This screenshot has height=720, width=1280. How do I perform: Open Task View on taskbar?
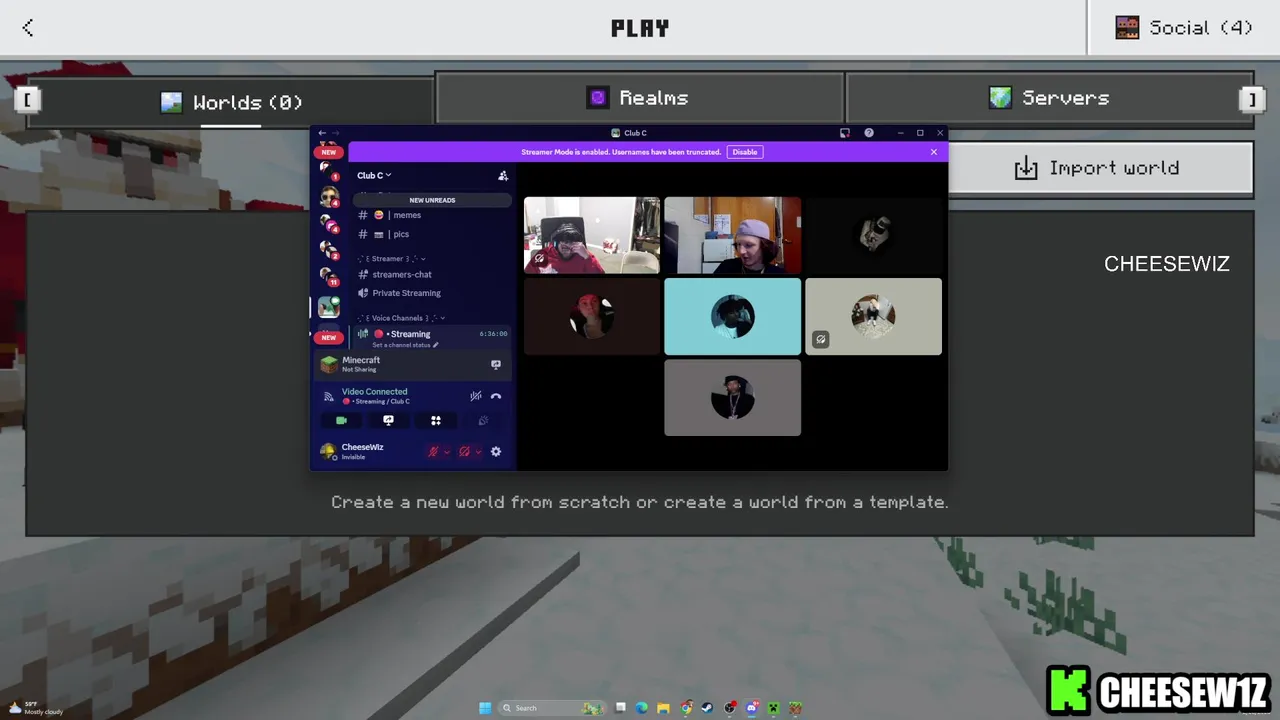click(620, 708)
